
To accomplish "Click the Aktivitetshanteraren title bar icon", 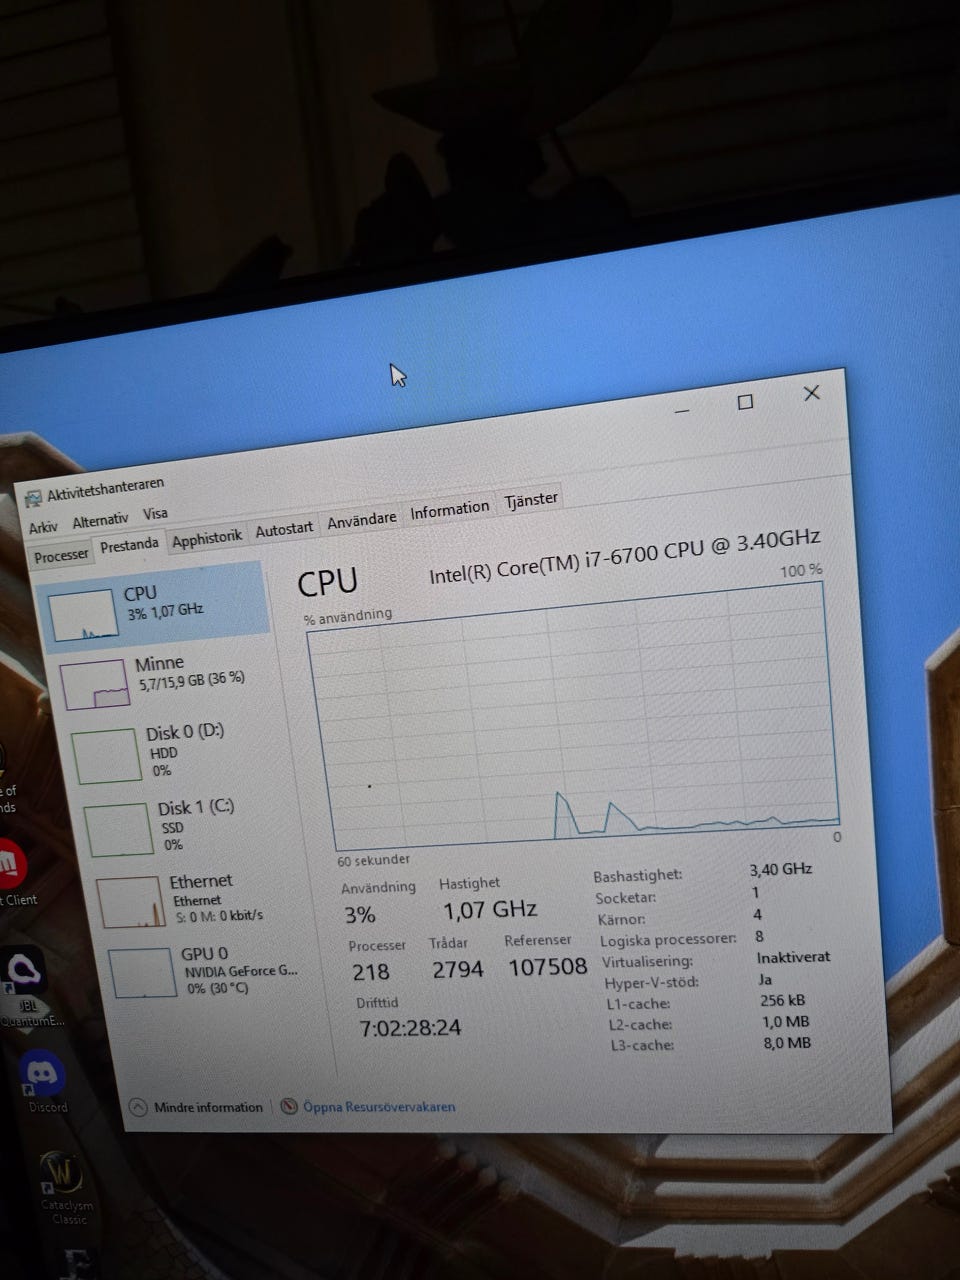I will [33, 498].
